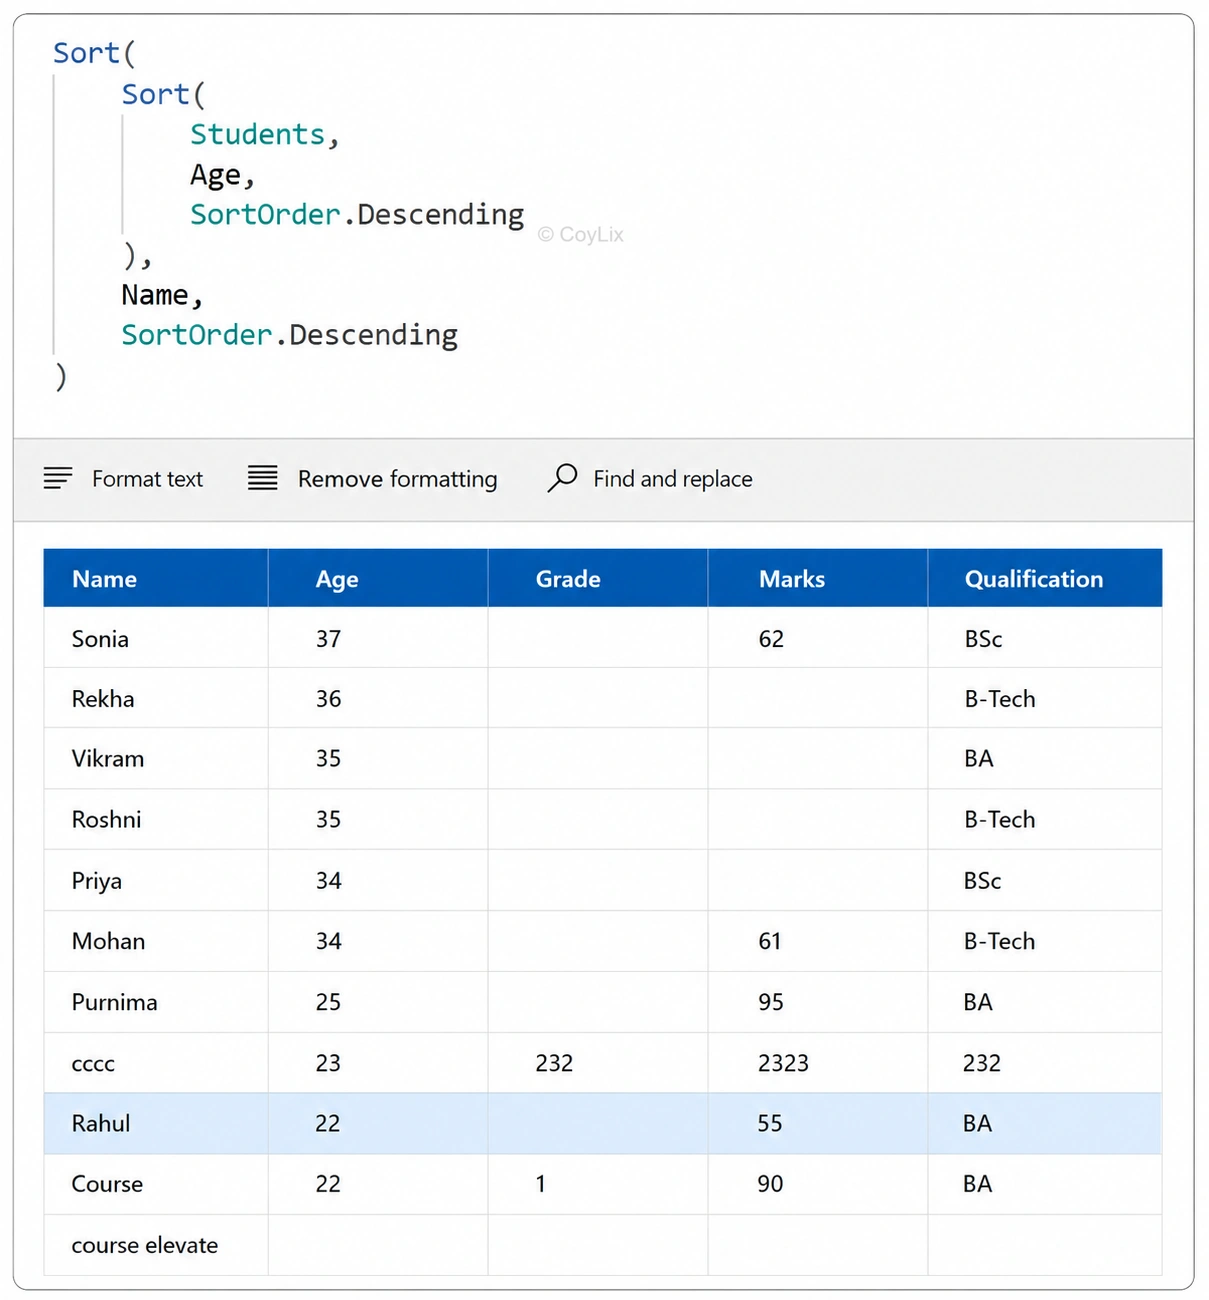Viewport: 1209px width, 1300px height.
Task: Click the Remove formatting lines icon
Action: point(263,478)
